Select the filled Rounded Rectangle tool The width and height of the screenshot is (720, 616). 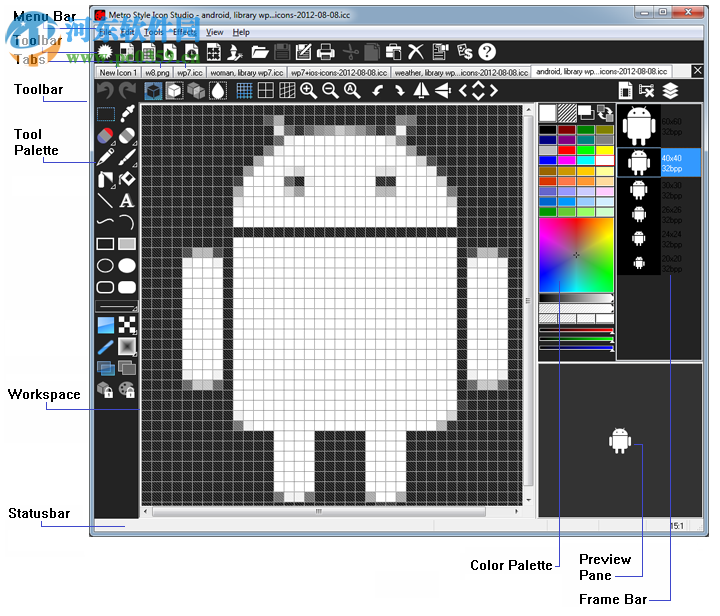(127, 287)
